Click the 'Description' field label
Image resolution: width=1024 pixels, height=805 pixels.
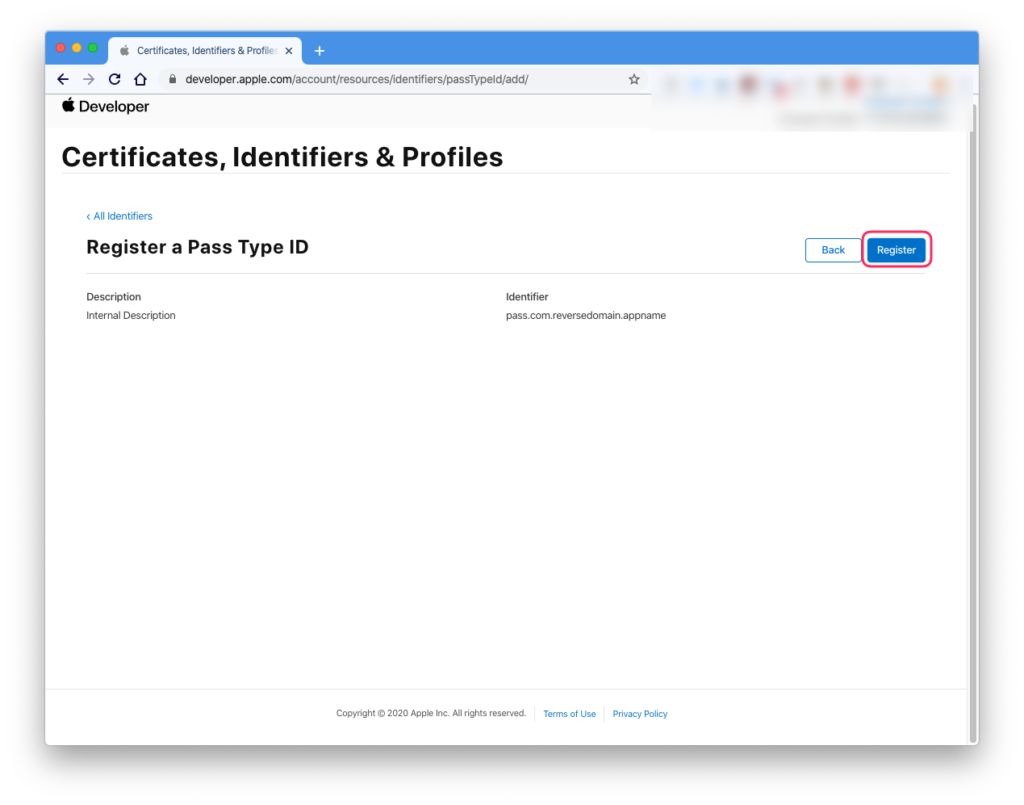tap(114, 296)
